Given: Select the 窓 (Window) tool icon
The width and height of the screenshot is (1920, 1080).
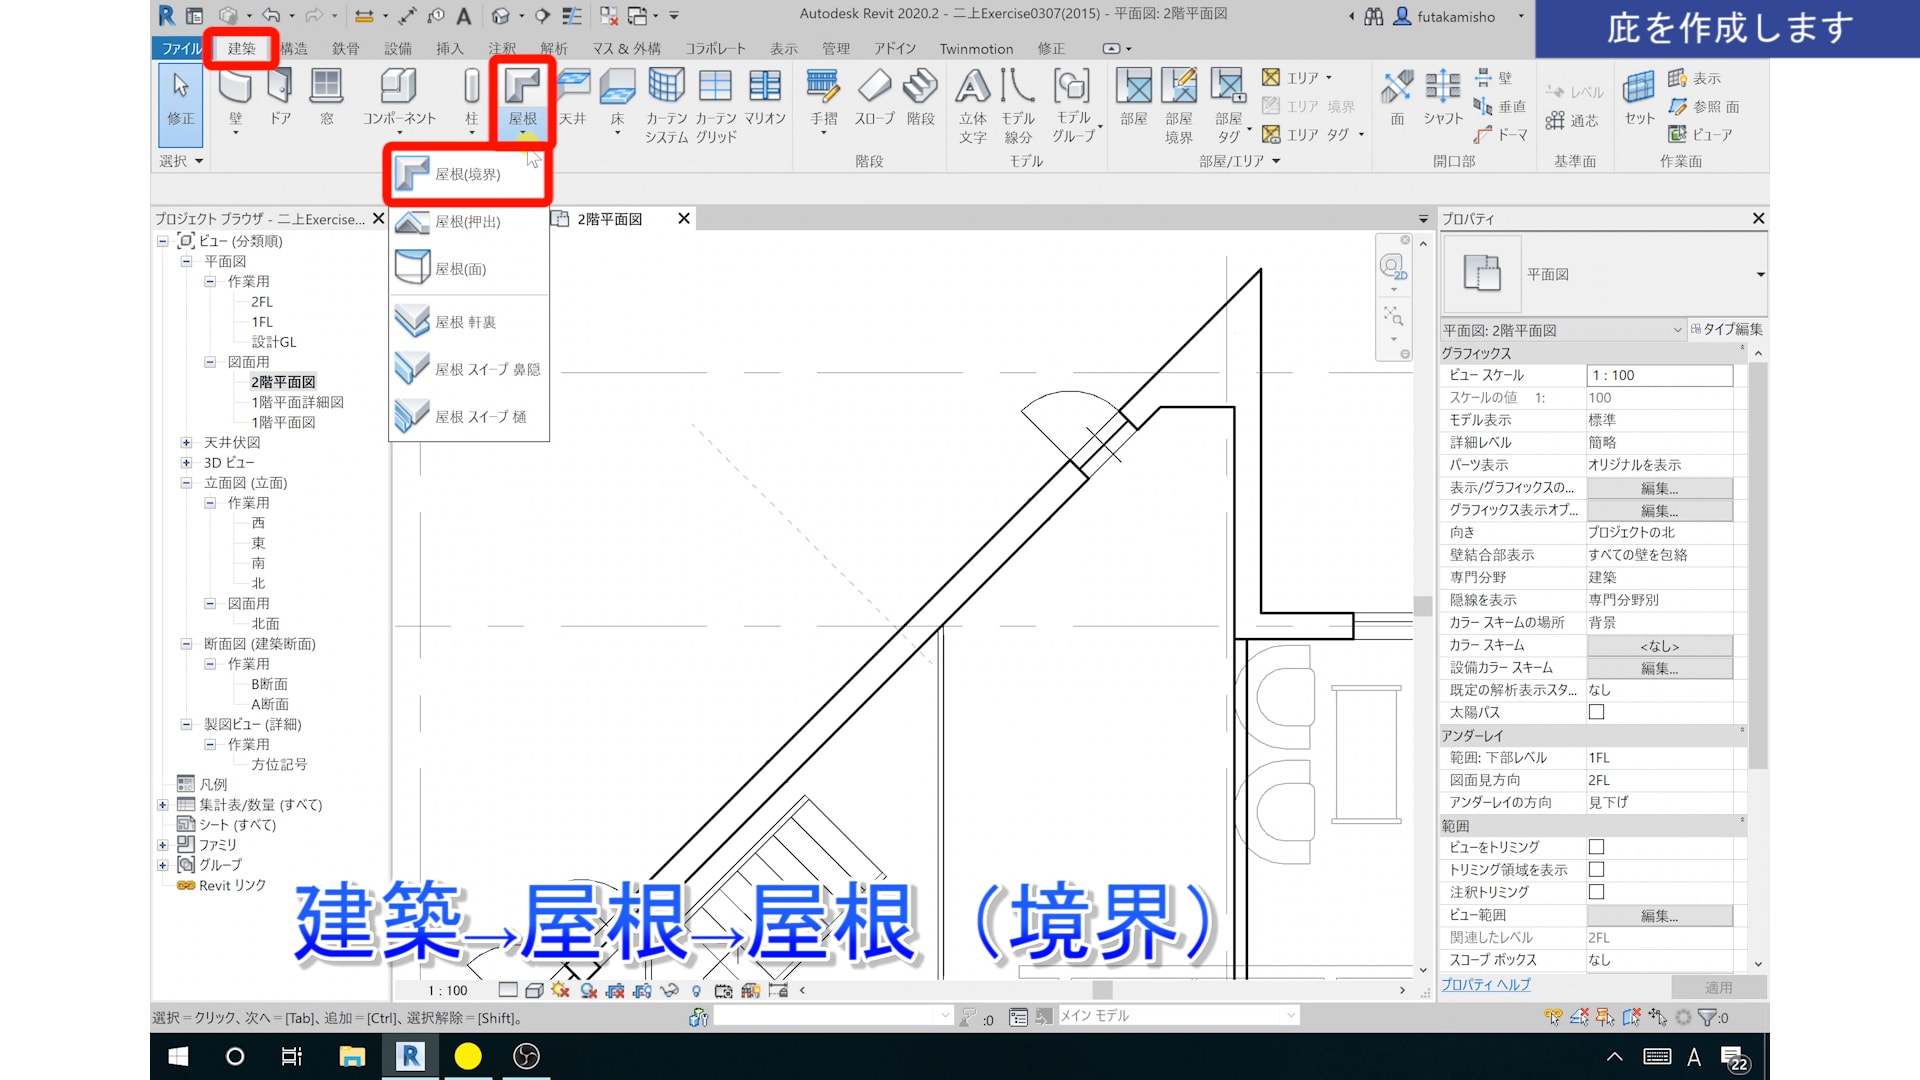Looking at the screenshot, I should 326,88.
